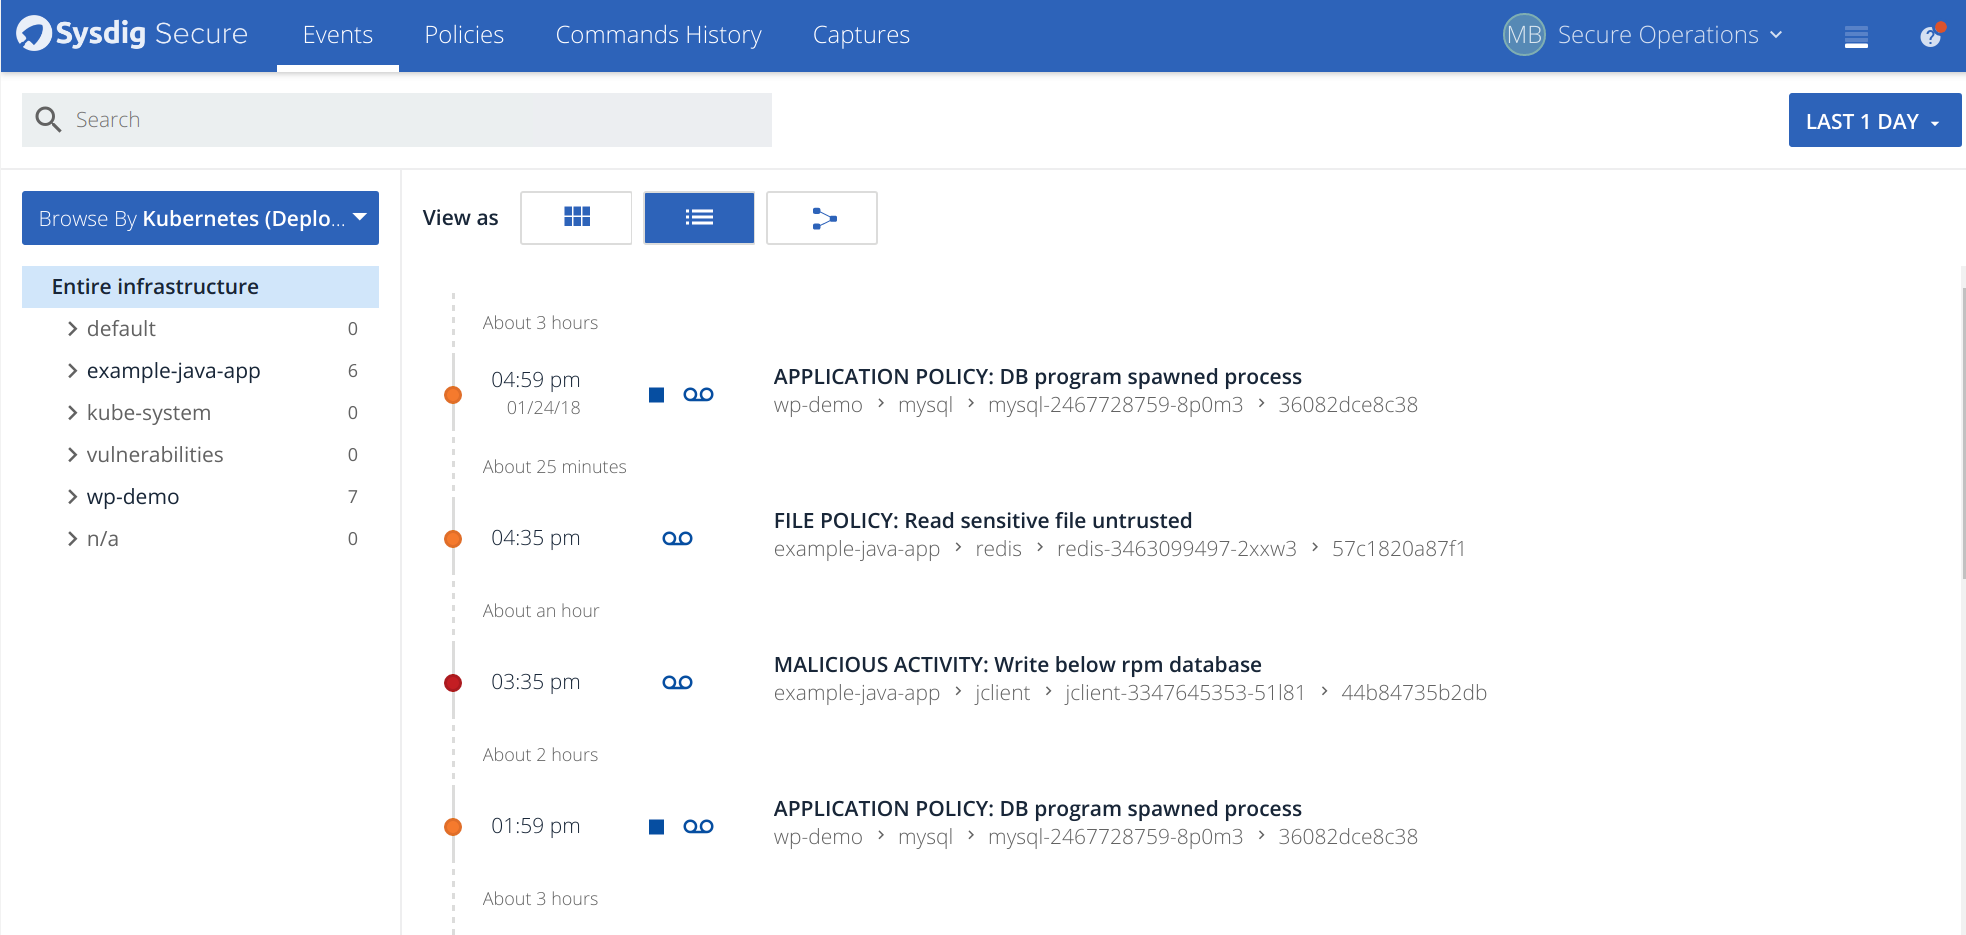Screen dimensions: 1966x935
Task: Open MALICIOUS ACTIVITY Write below rpm database event
Action: [1017, 665]
